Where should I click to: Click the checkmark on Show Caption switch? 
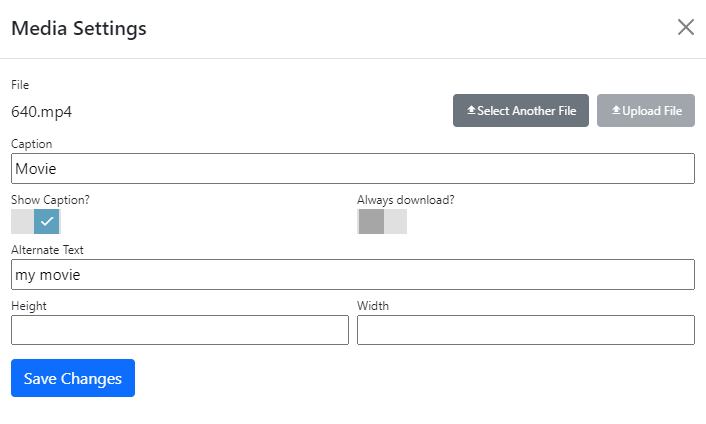coord(47,221)
